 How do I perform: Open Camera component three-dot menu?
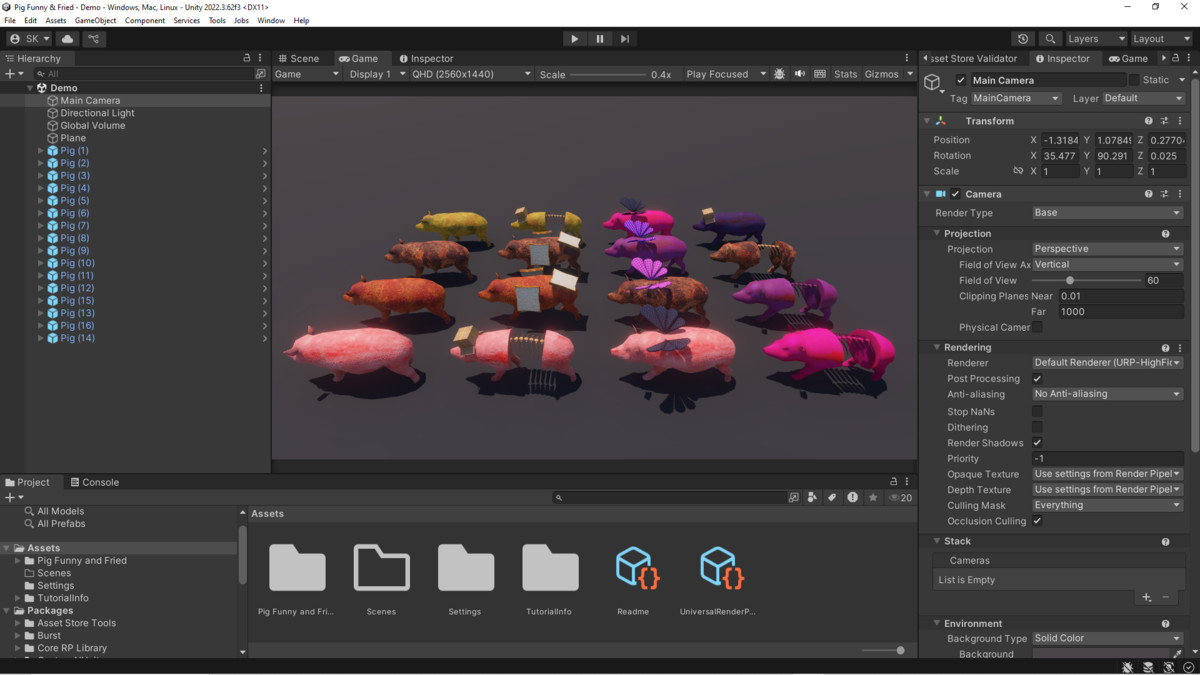(1180, 194)
